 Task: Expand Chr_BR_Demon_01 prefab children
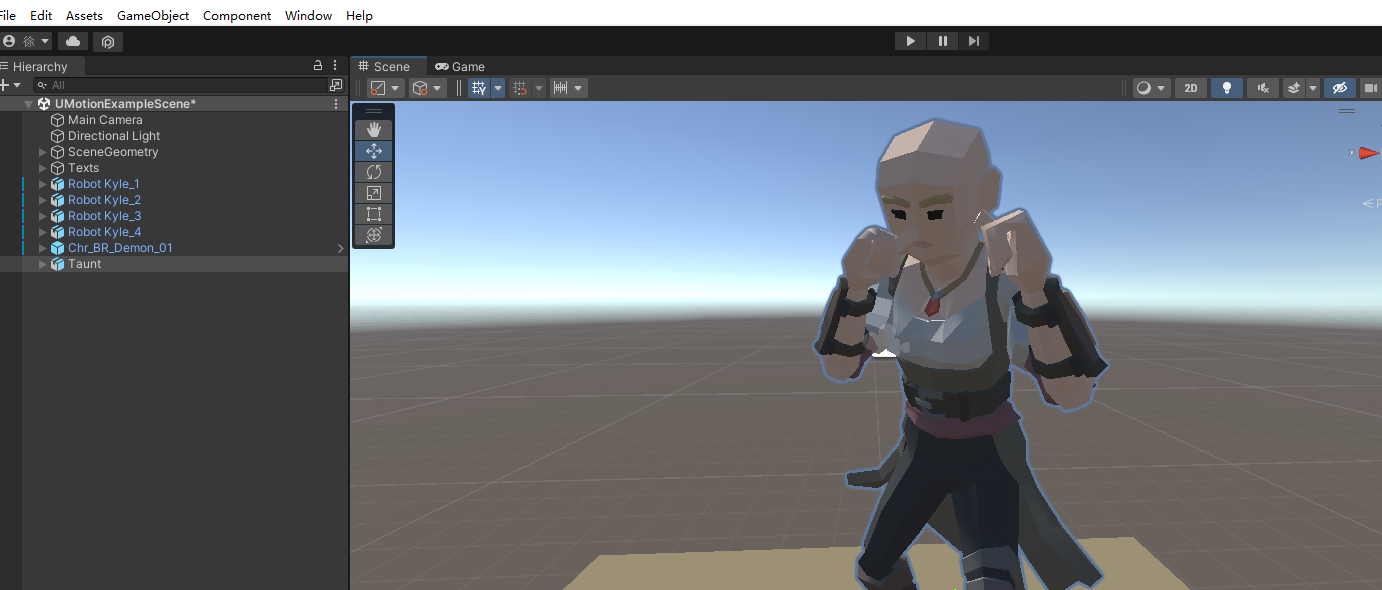pos(43,248)
